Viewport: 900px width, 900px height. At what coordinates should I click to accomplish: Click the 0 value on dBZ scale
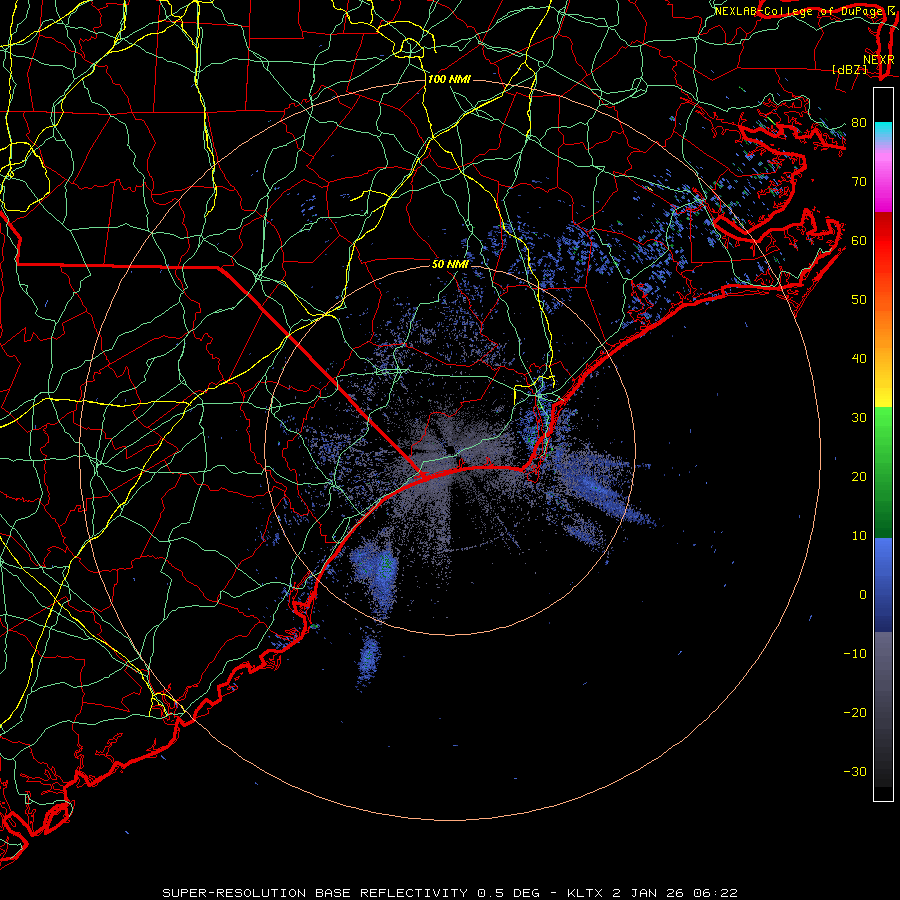point(863,595)
